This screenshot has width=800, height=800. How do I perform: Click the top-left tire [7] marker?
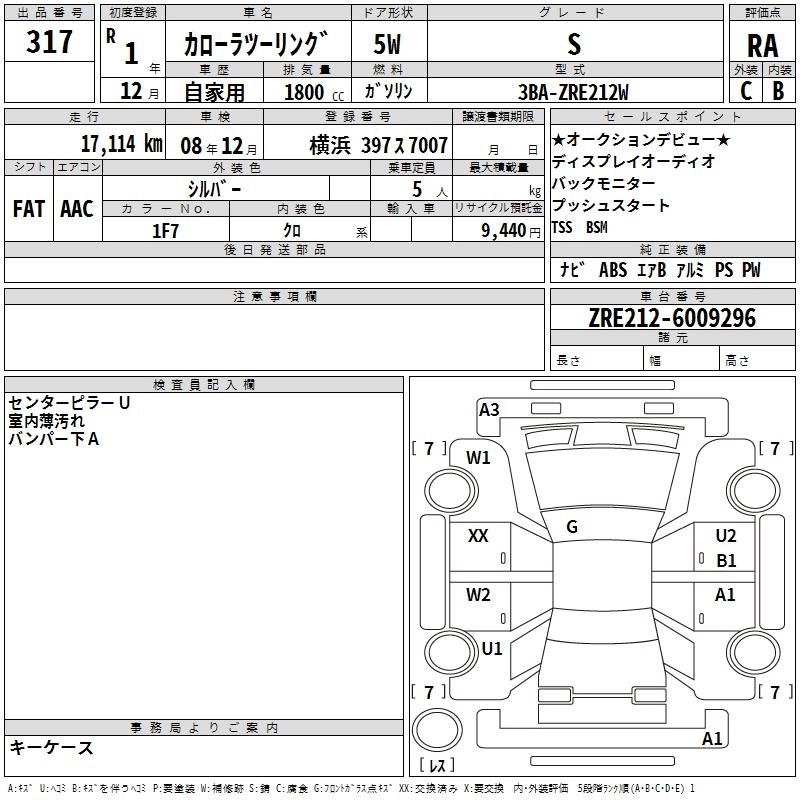point(429,448)
